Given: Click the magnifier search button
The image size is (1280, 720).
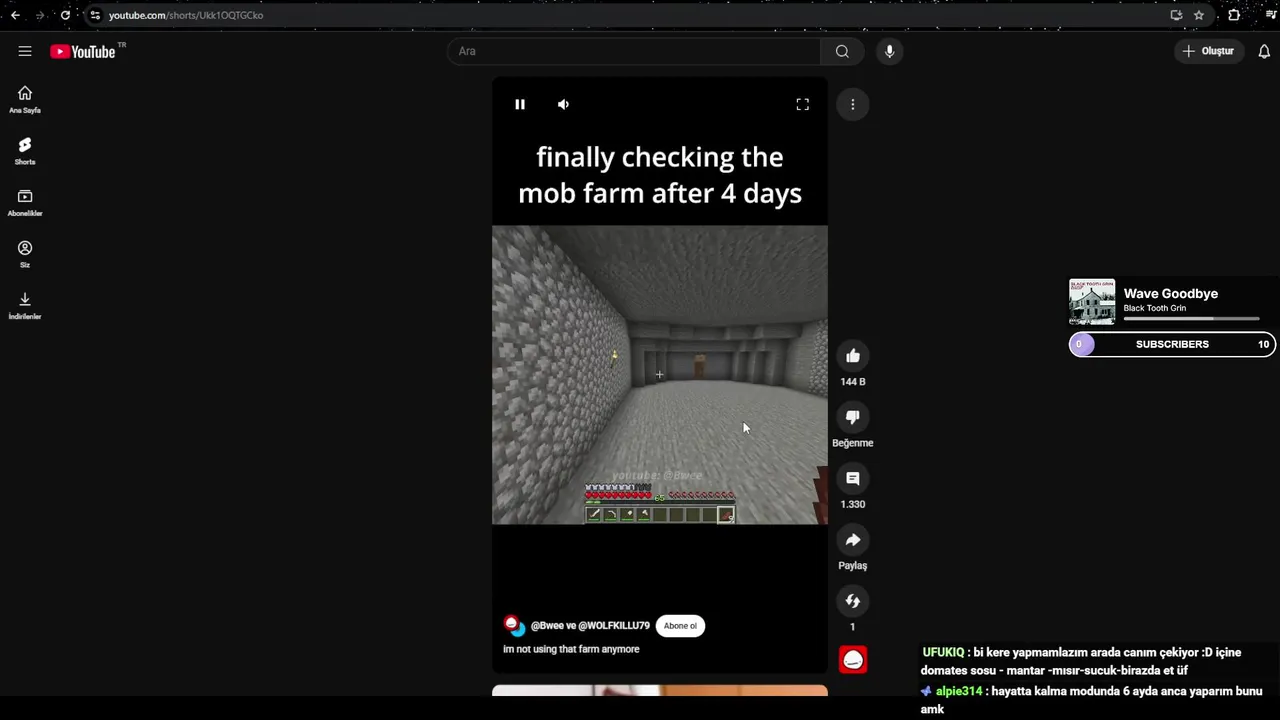Looking at the screenshot, I should tap(842, 51).
